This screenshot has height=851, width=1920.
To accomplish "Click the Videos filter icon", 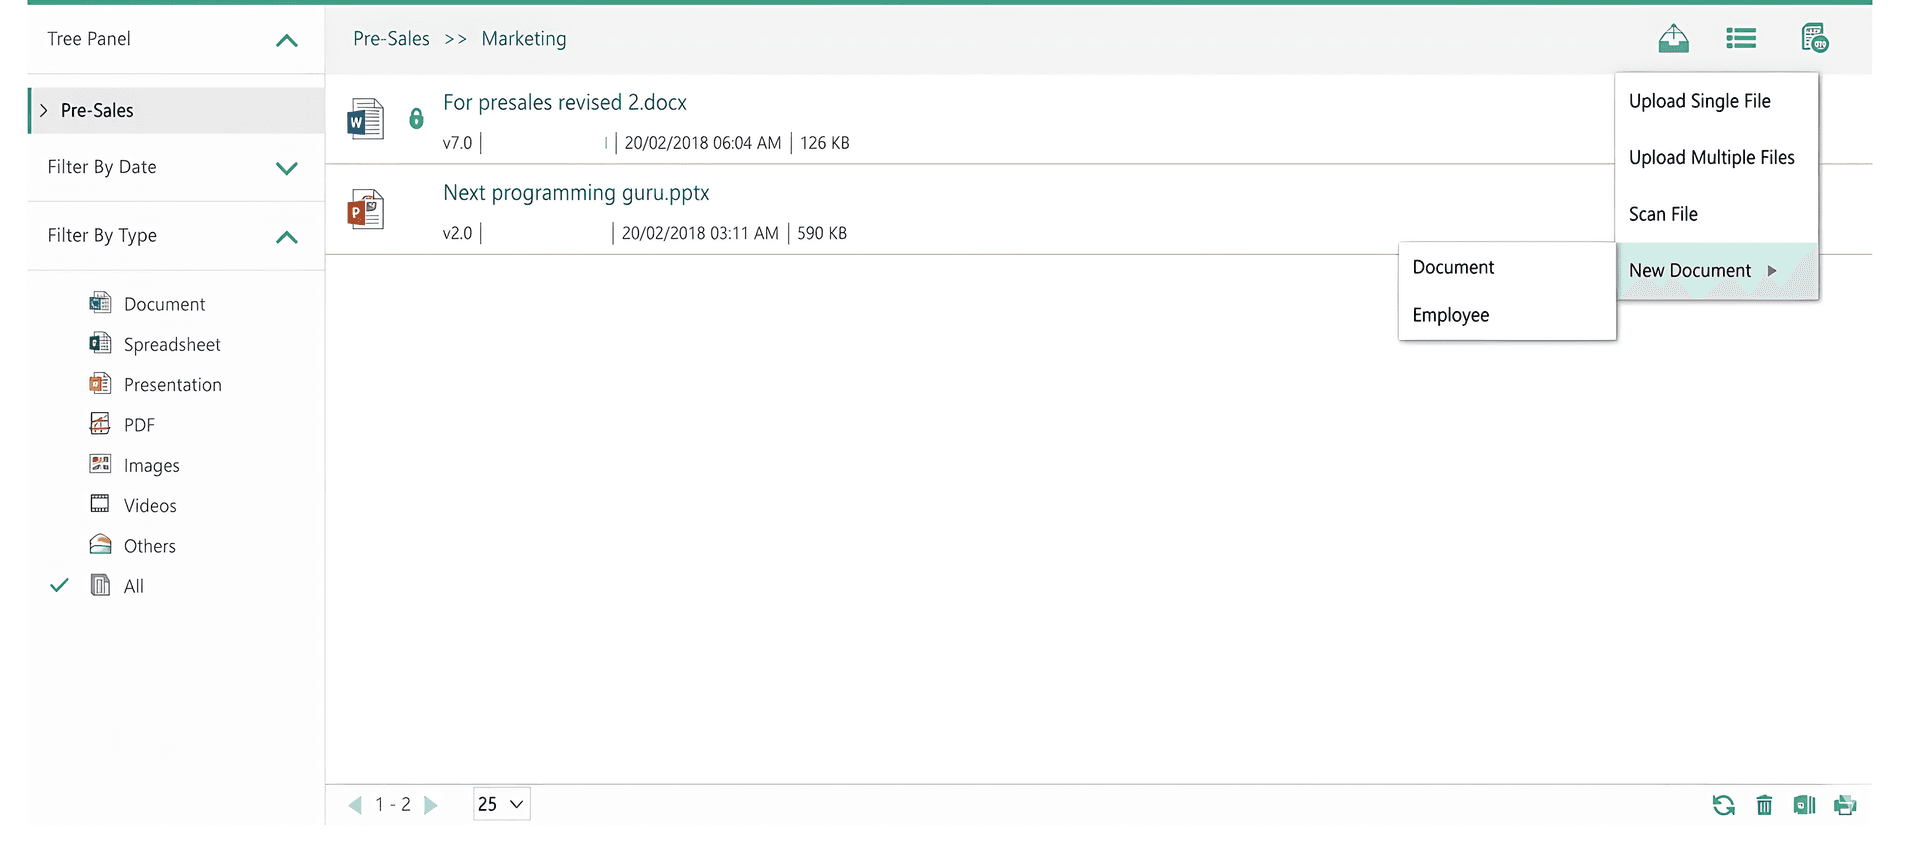I will [100, 504].
